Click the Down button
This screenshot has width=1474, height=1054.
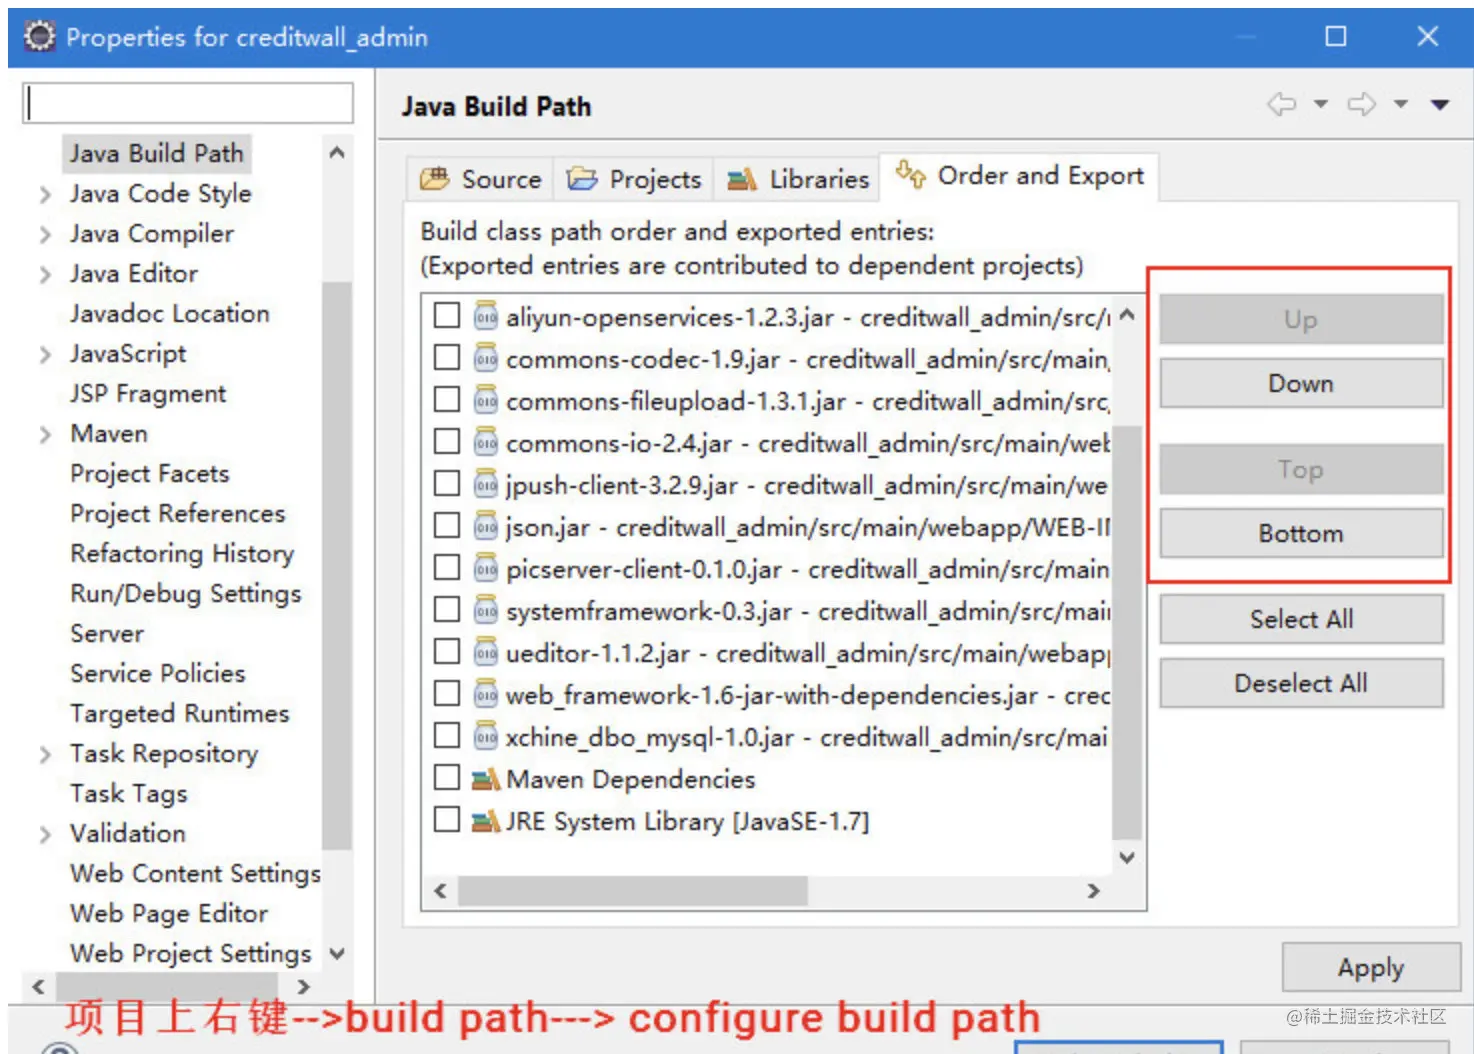[x=1301, y=383]
